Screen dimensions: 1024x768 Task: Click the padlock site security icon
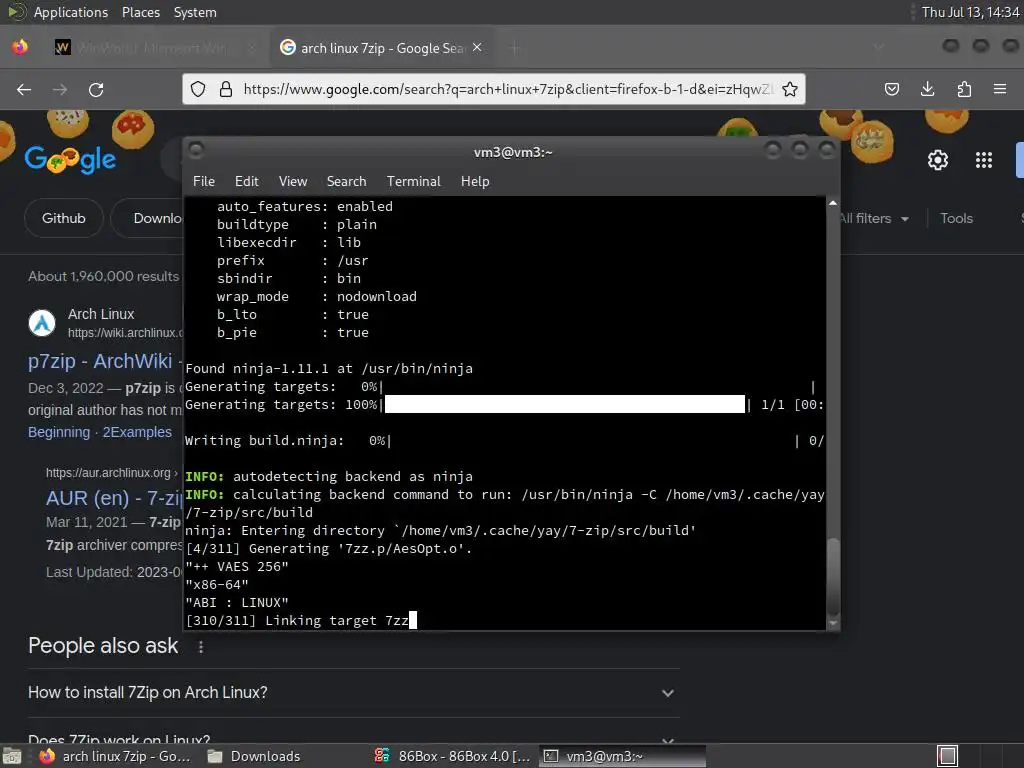click(x=226, y=89)
